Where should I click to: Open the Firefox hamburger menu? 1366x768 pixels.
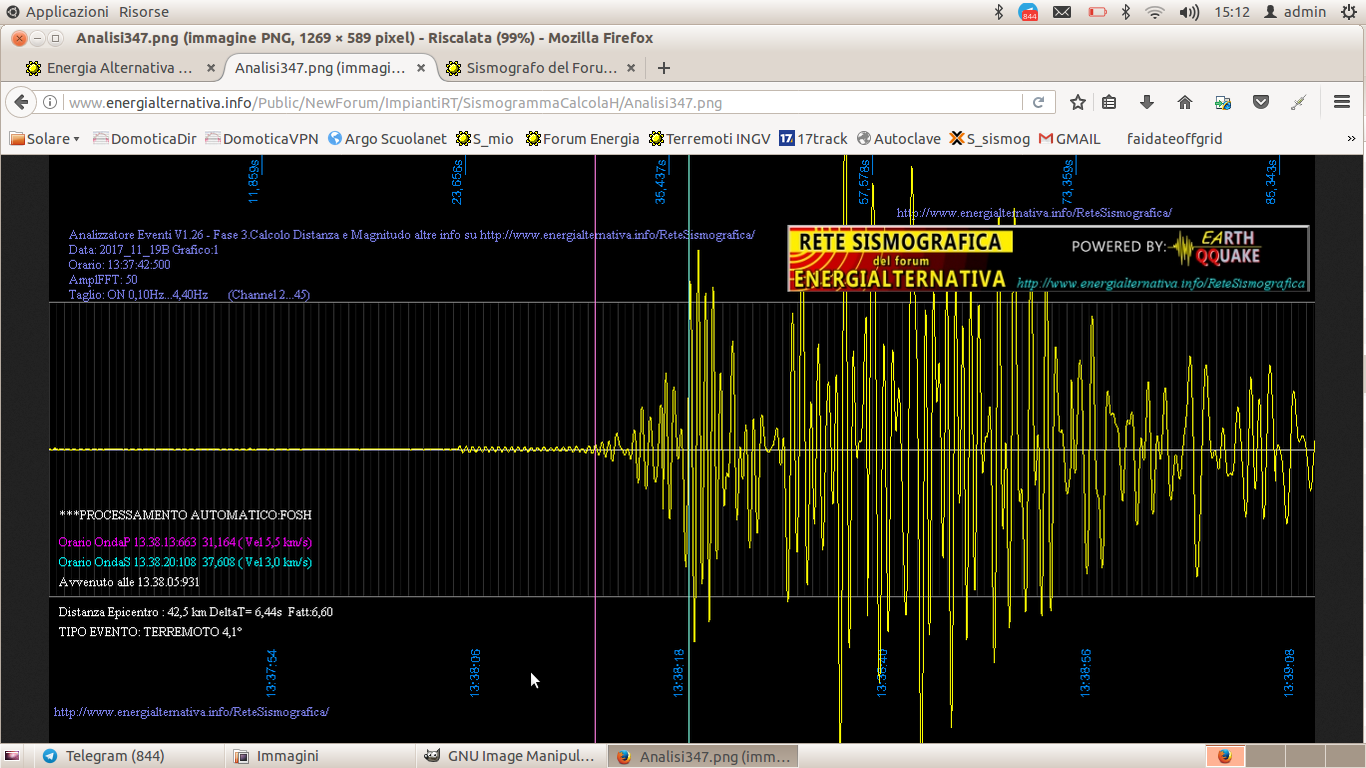click(x=1342, y=102)
